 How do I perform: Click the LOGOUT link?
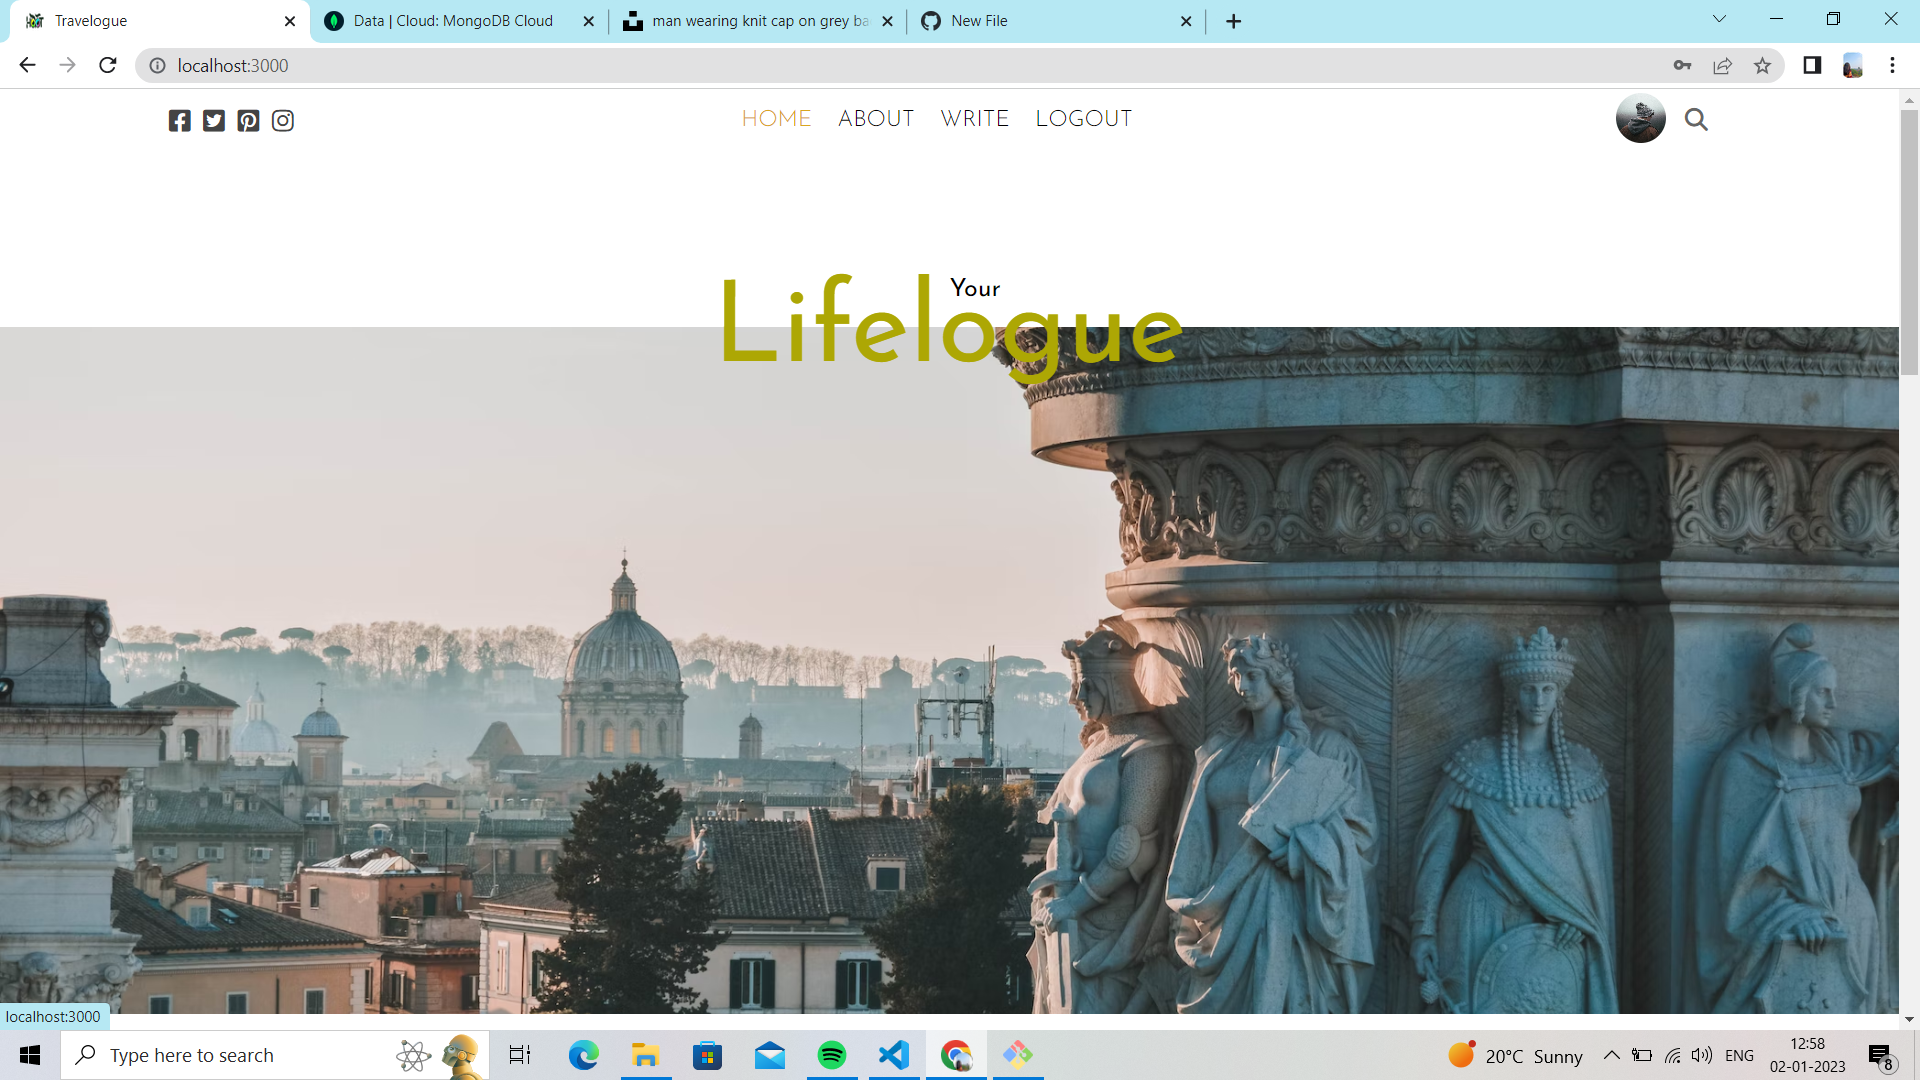(1083, 119)
